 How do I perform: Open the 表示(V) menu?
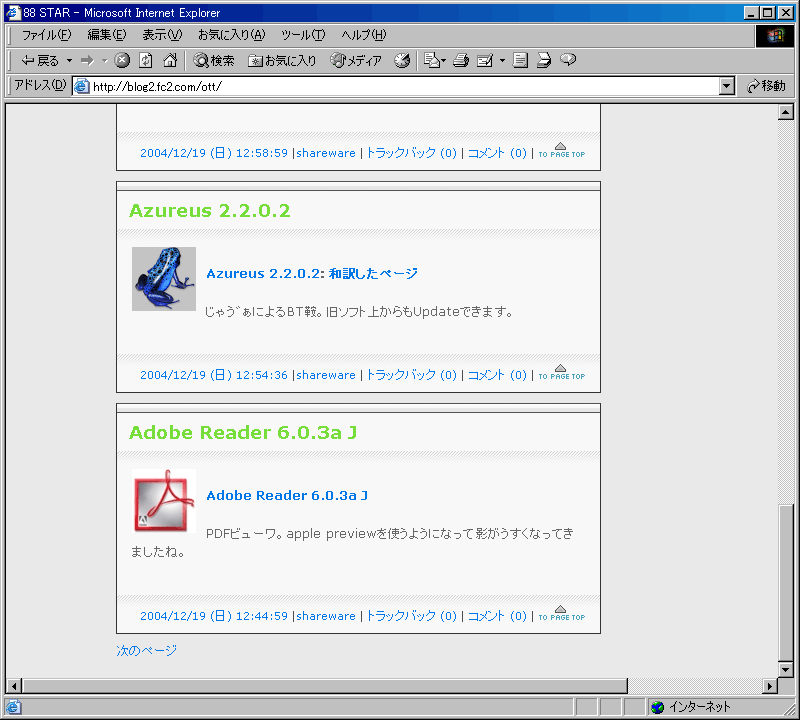162,35
